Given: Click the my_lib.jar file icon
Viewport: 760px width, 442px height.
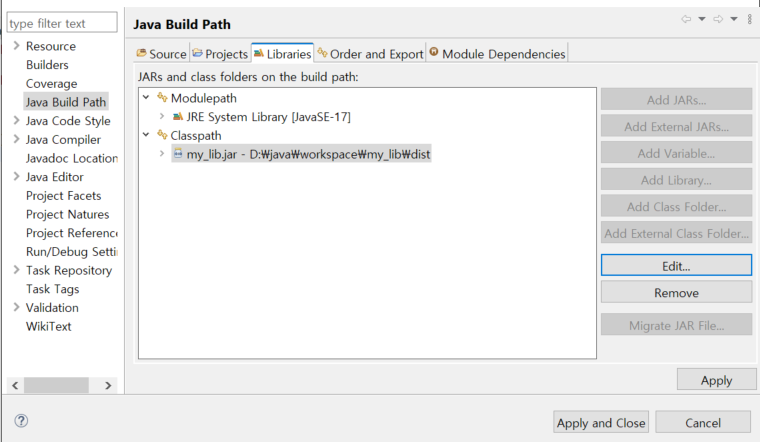Looking at the screenshot, I should [x=178, y=154].
